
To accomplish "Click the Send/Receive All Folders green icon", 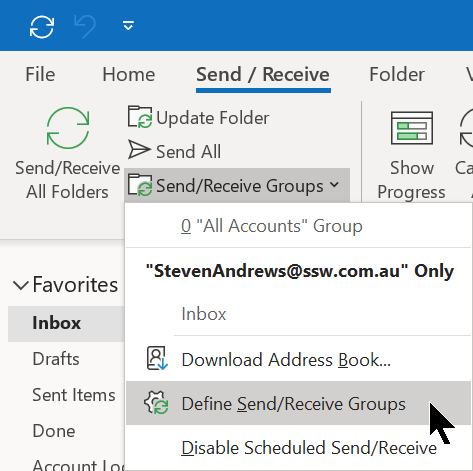I will pos(68,128).
